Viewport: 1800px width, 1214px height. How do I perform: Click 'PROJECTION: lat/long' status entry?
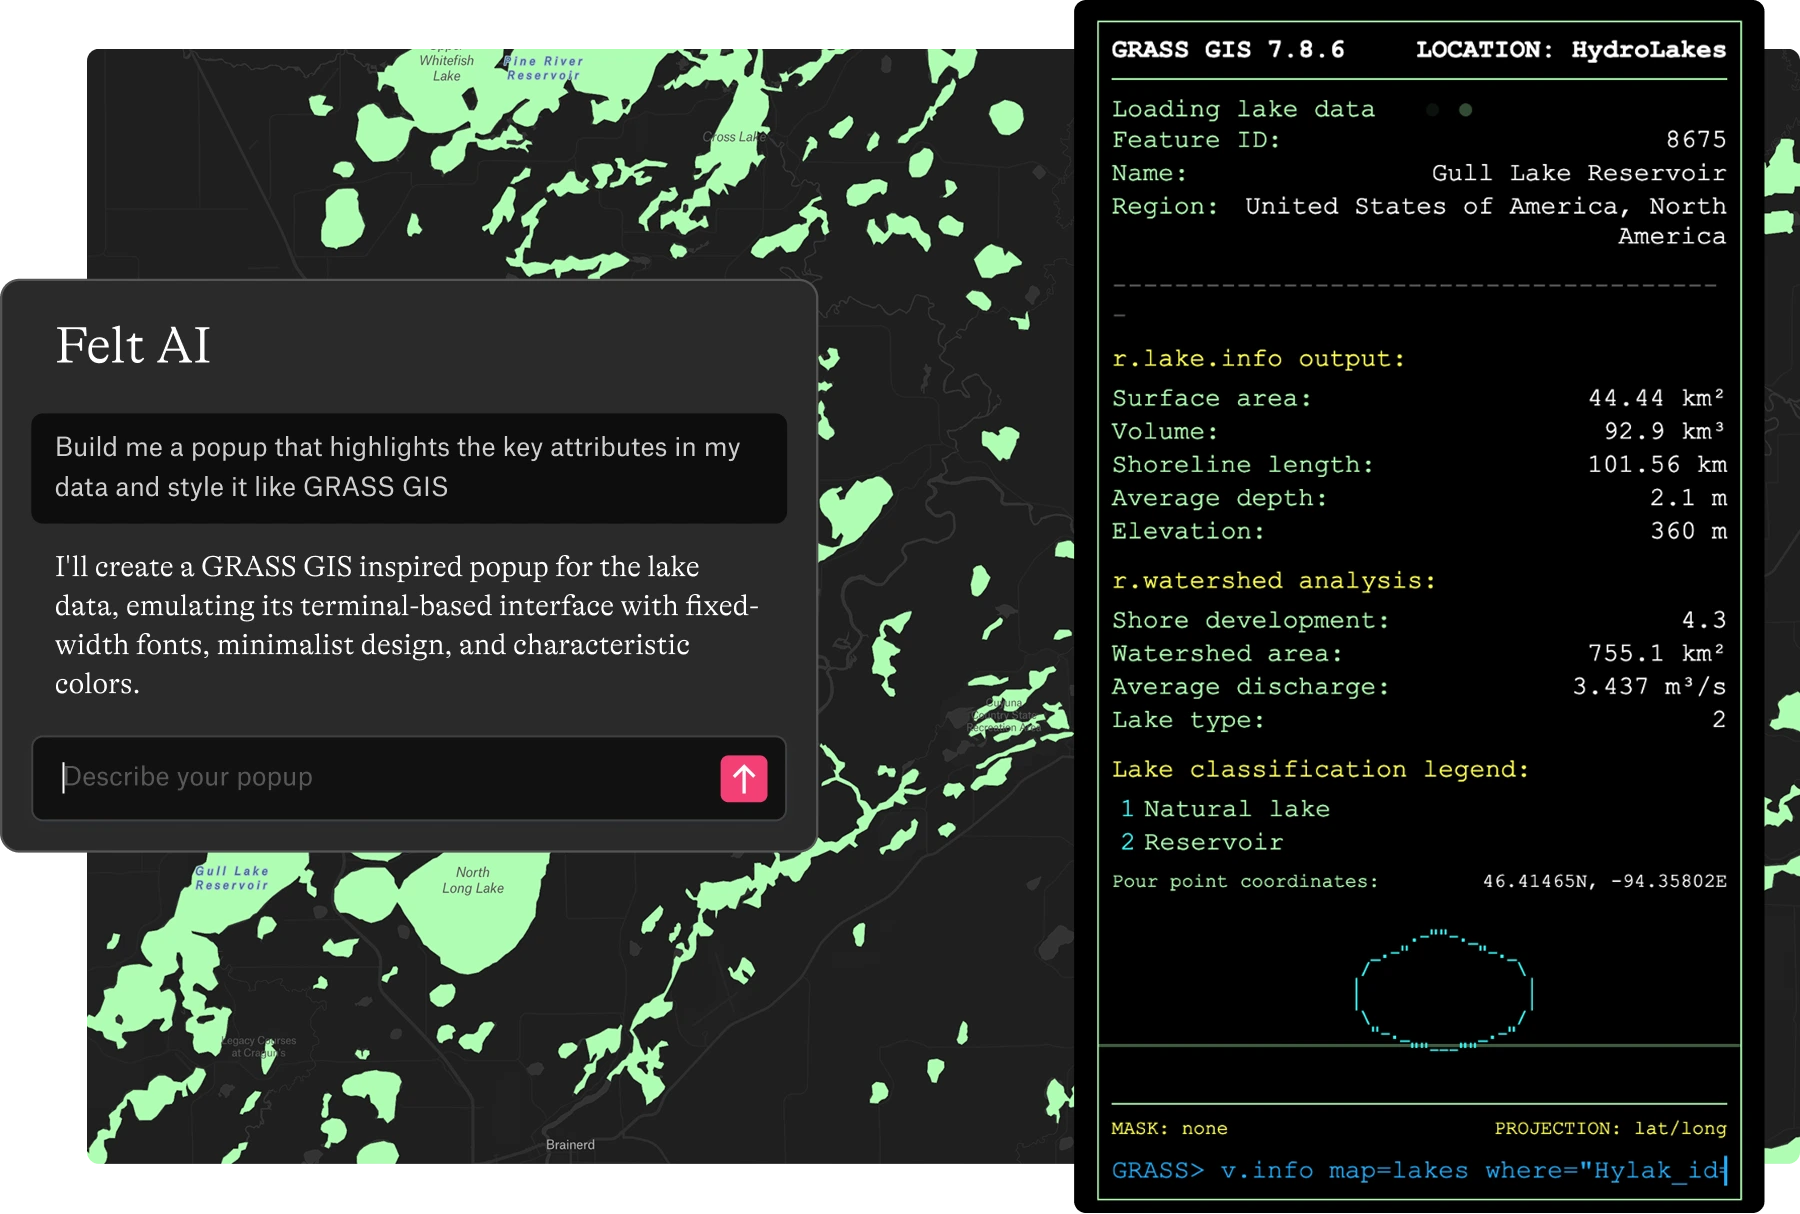click(1610, 1128)
